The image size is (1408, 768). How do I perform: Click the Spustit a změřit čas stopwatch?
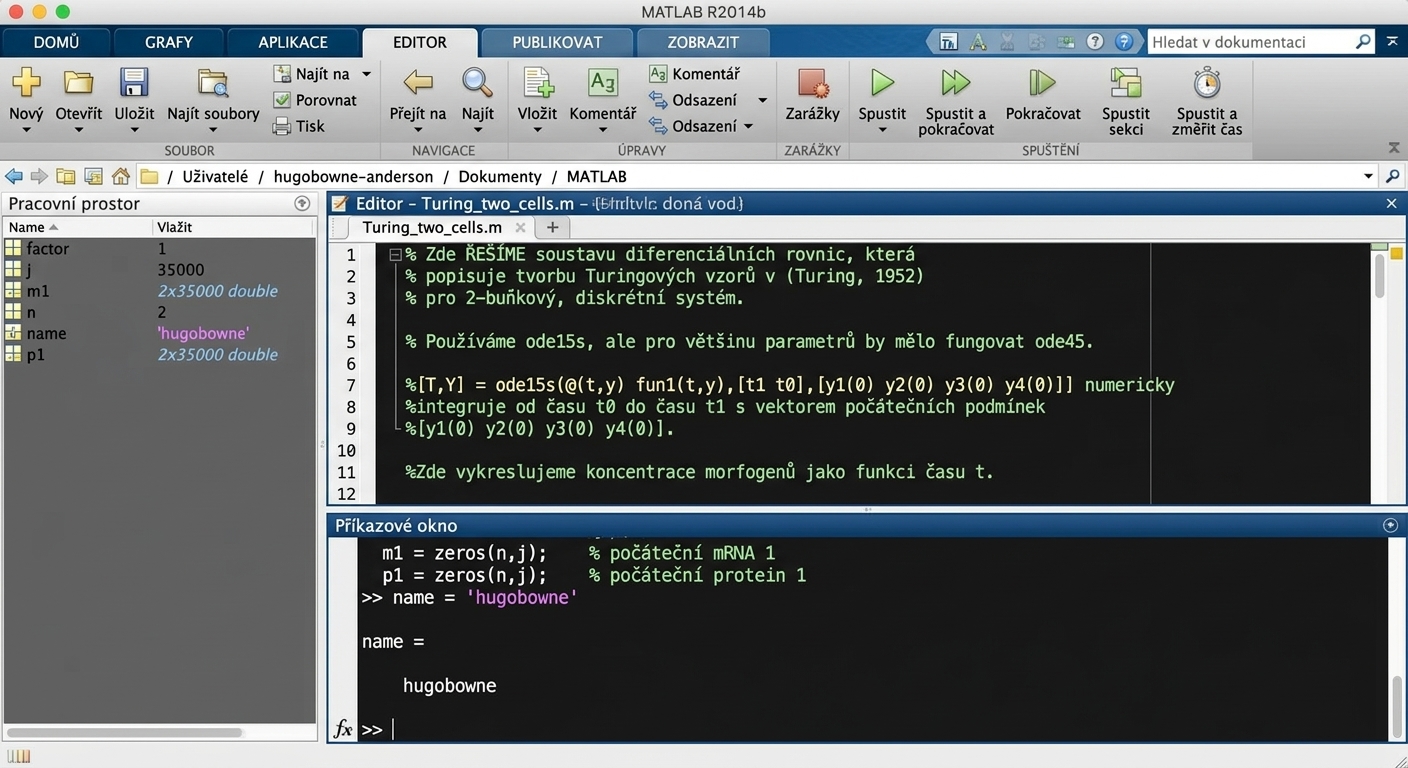(1207, 82)
